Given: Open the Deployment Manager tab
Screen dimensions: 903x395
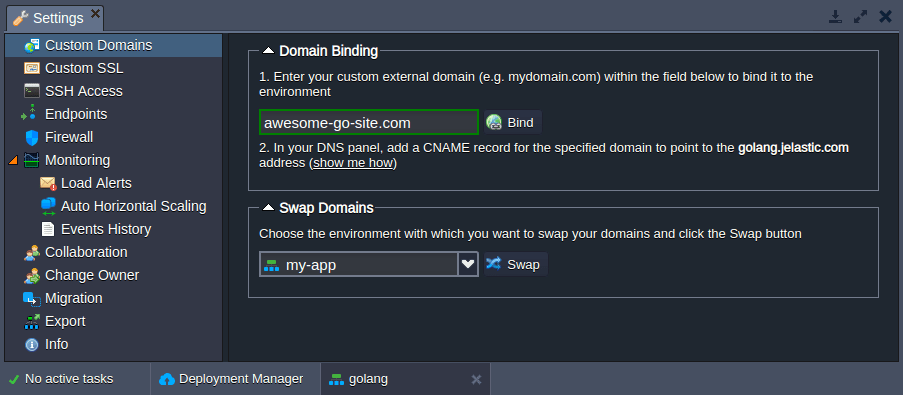Looking at the screenshot, I should (x=236, y=379).
